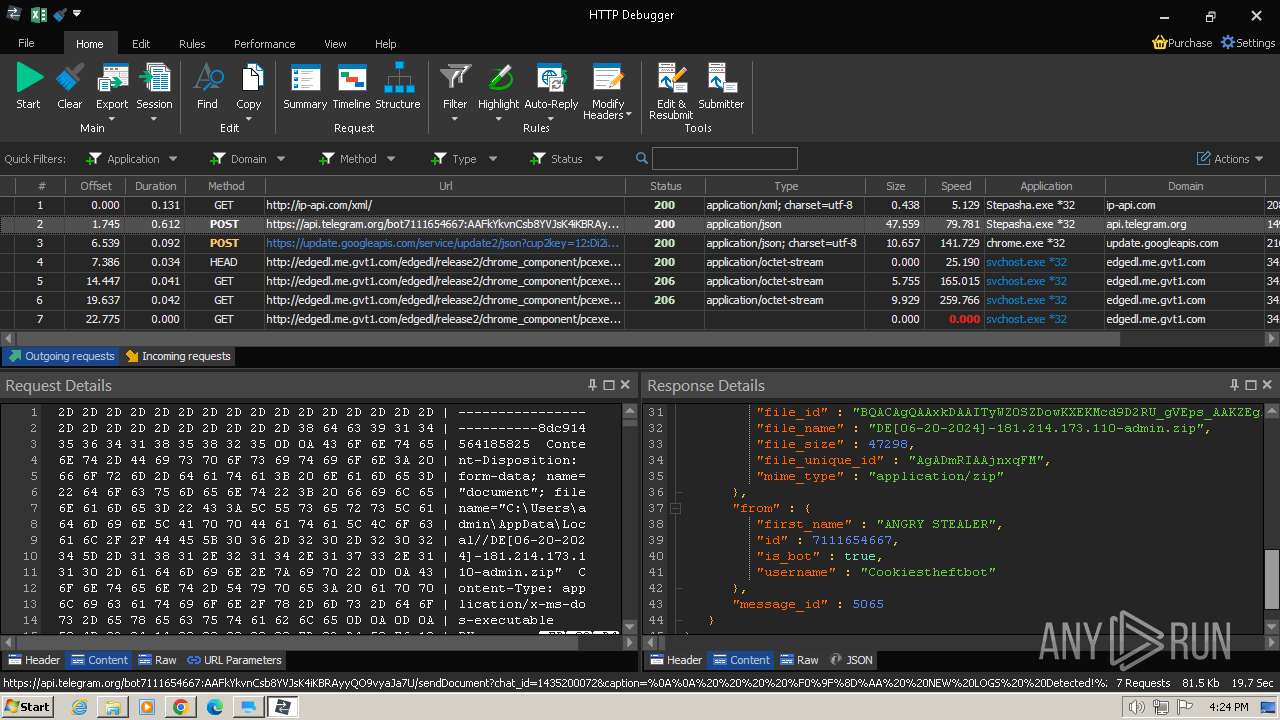Open URL Parameters tab

coord(234,660)
